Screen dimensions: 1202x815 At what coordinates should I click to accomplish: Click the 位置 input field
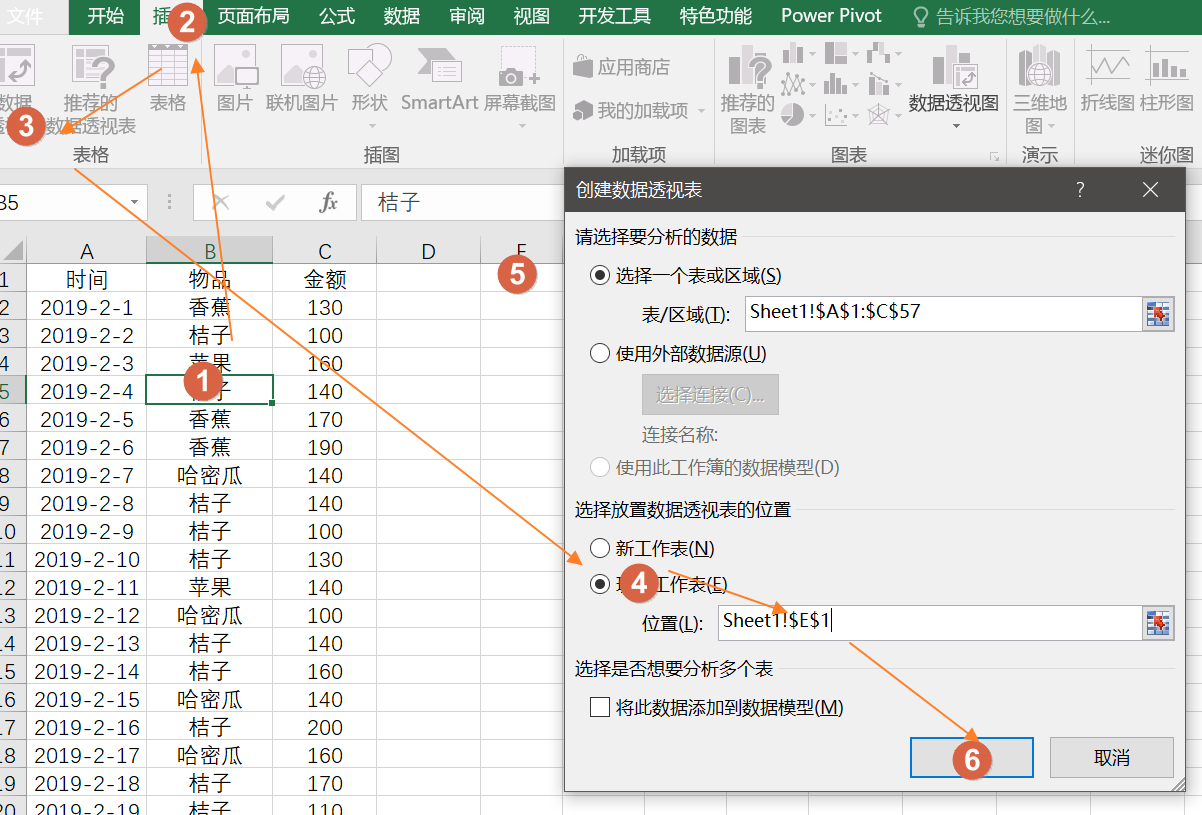(x=930, y=622)
